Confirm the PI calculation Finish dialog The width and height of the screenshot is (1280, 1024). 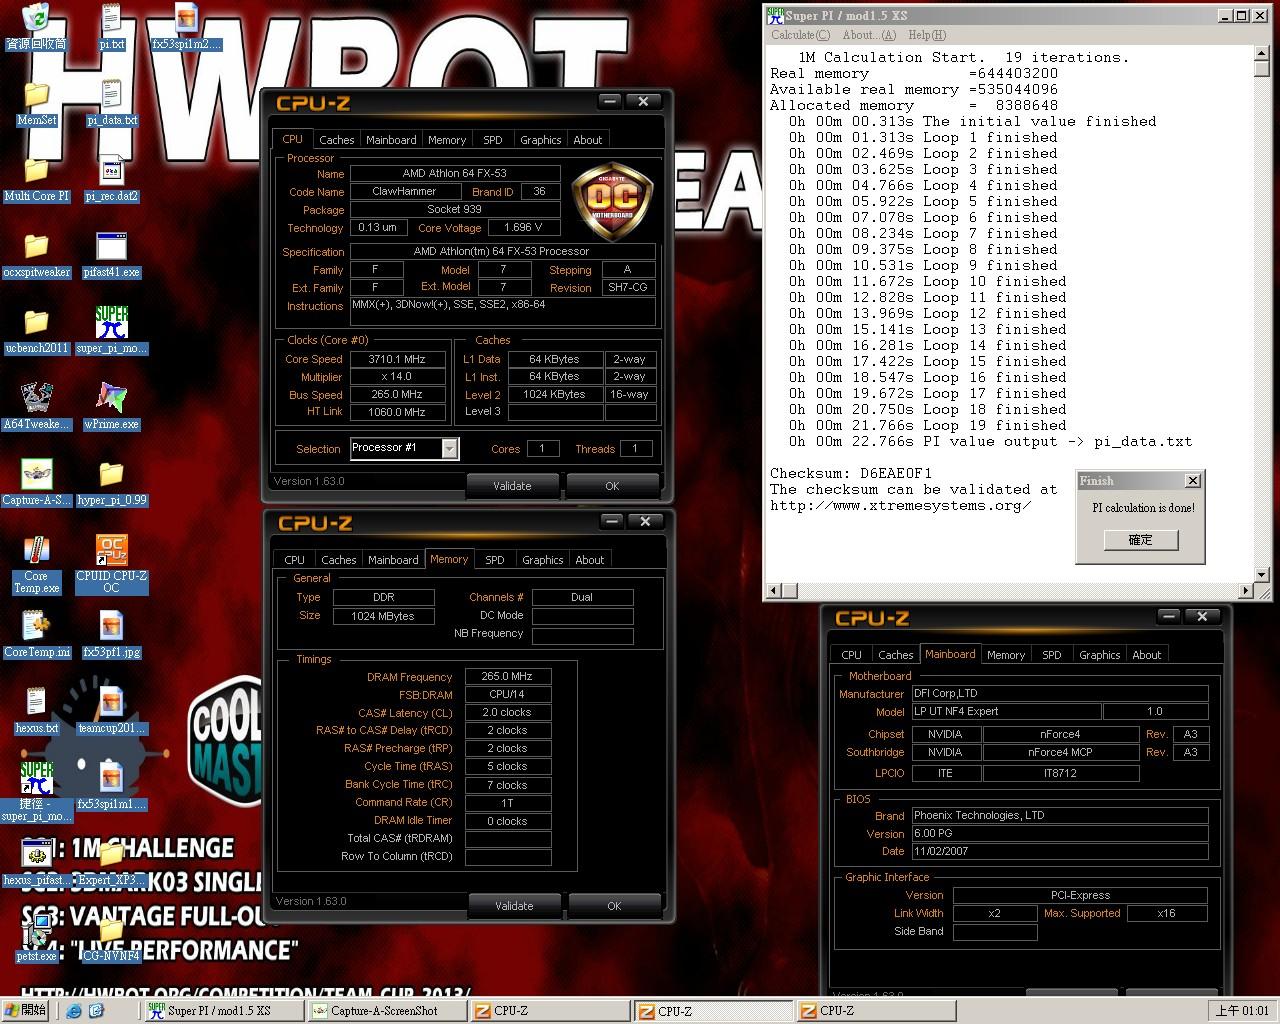(1140, 540)
